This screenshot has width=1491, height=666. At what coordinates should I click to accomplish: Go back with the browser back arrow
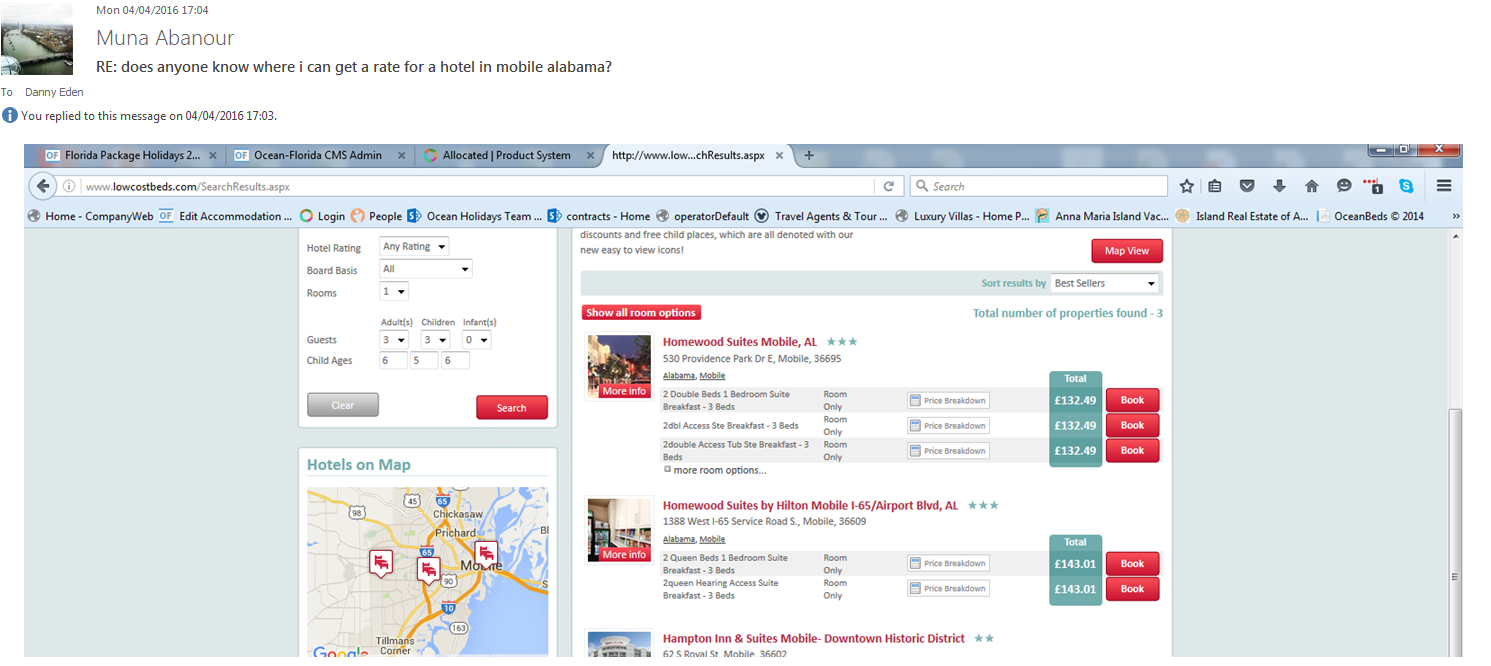[43, 186]
